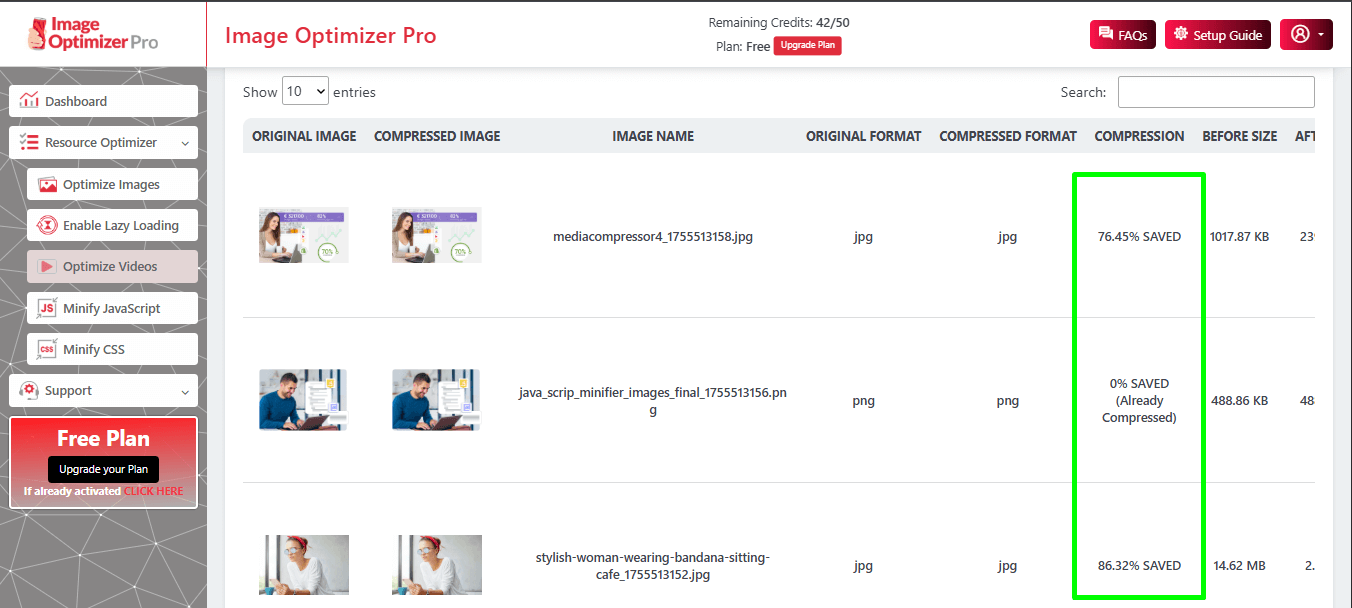Click the 86.32% SAVED value
This screenshot has width=1352, height=608.
[x=1139, y=566]
